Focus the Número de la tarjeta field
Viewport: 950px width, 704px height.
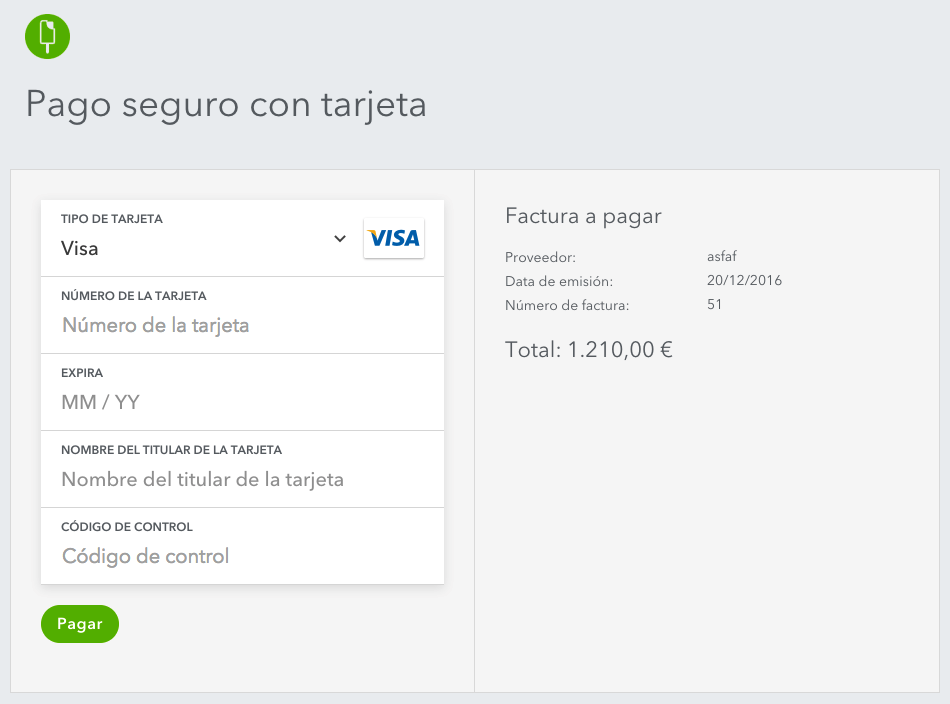[x=242, y=325]
